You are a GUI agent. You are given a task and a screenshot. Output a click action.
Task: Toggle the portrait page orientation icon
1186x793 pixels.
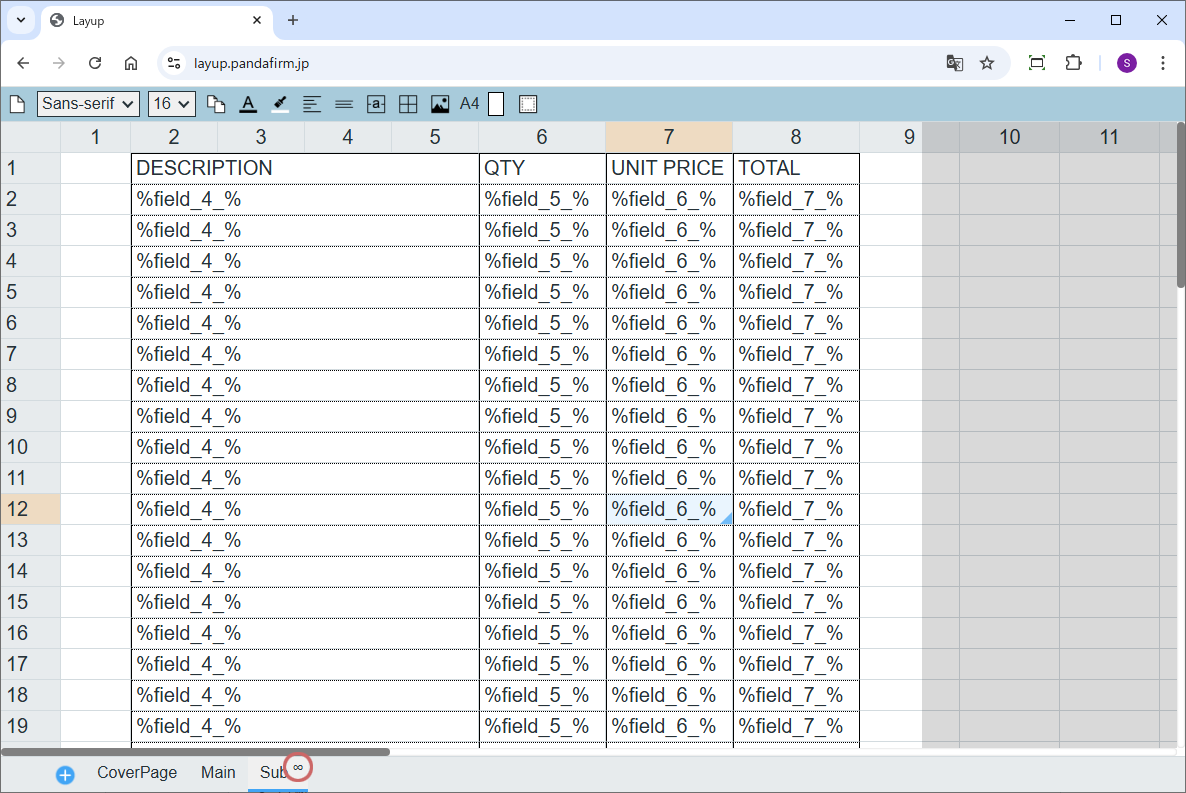point(496,104)
